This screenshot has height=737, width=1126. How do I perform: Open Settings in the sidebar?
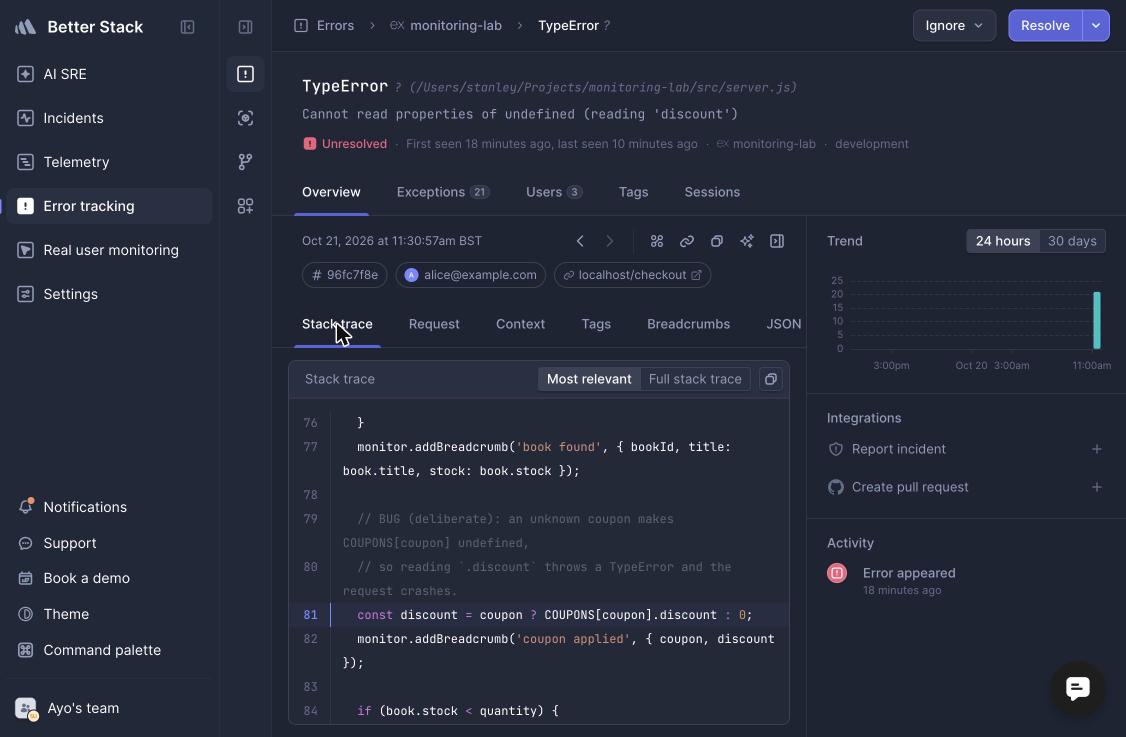[109, 294]
